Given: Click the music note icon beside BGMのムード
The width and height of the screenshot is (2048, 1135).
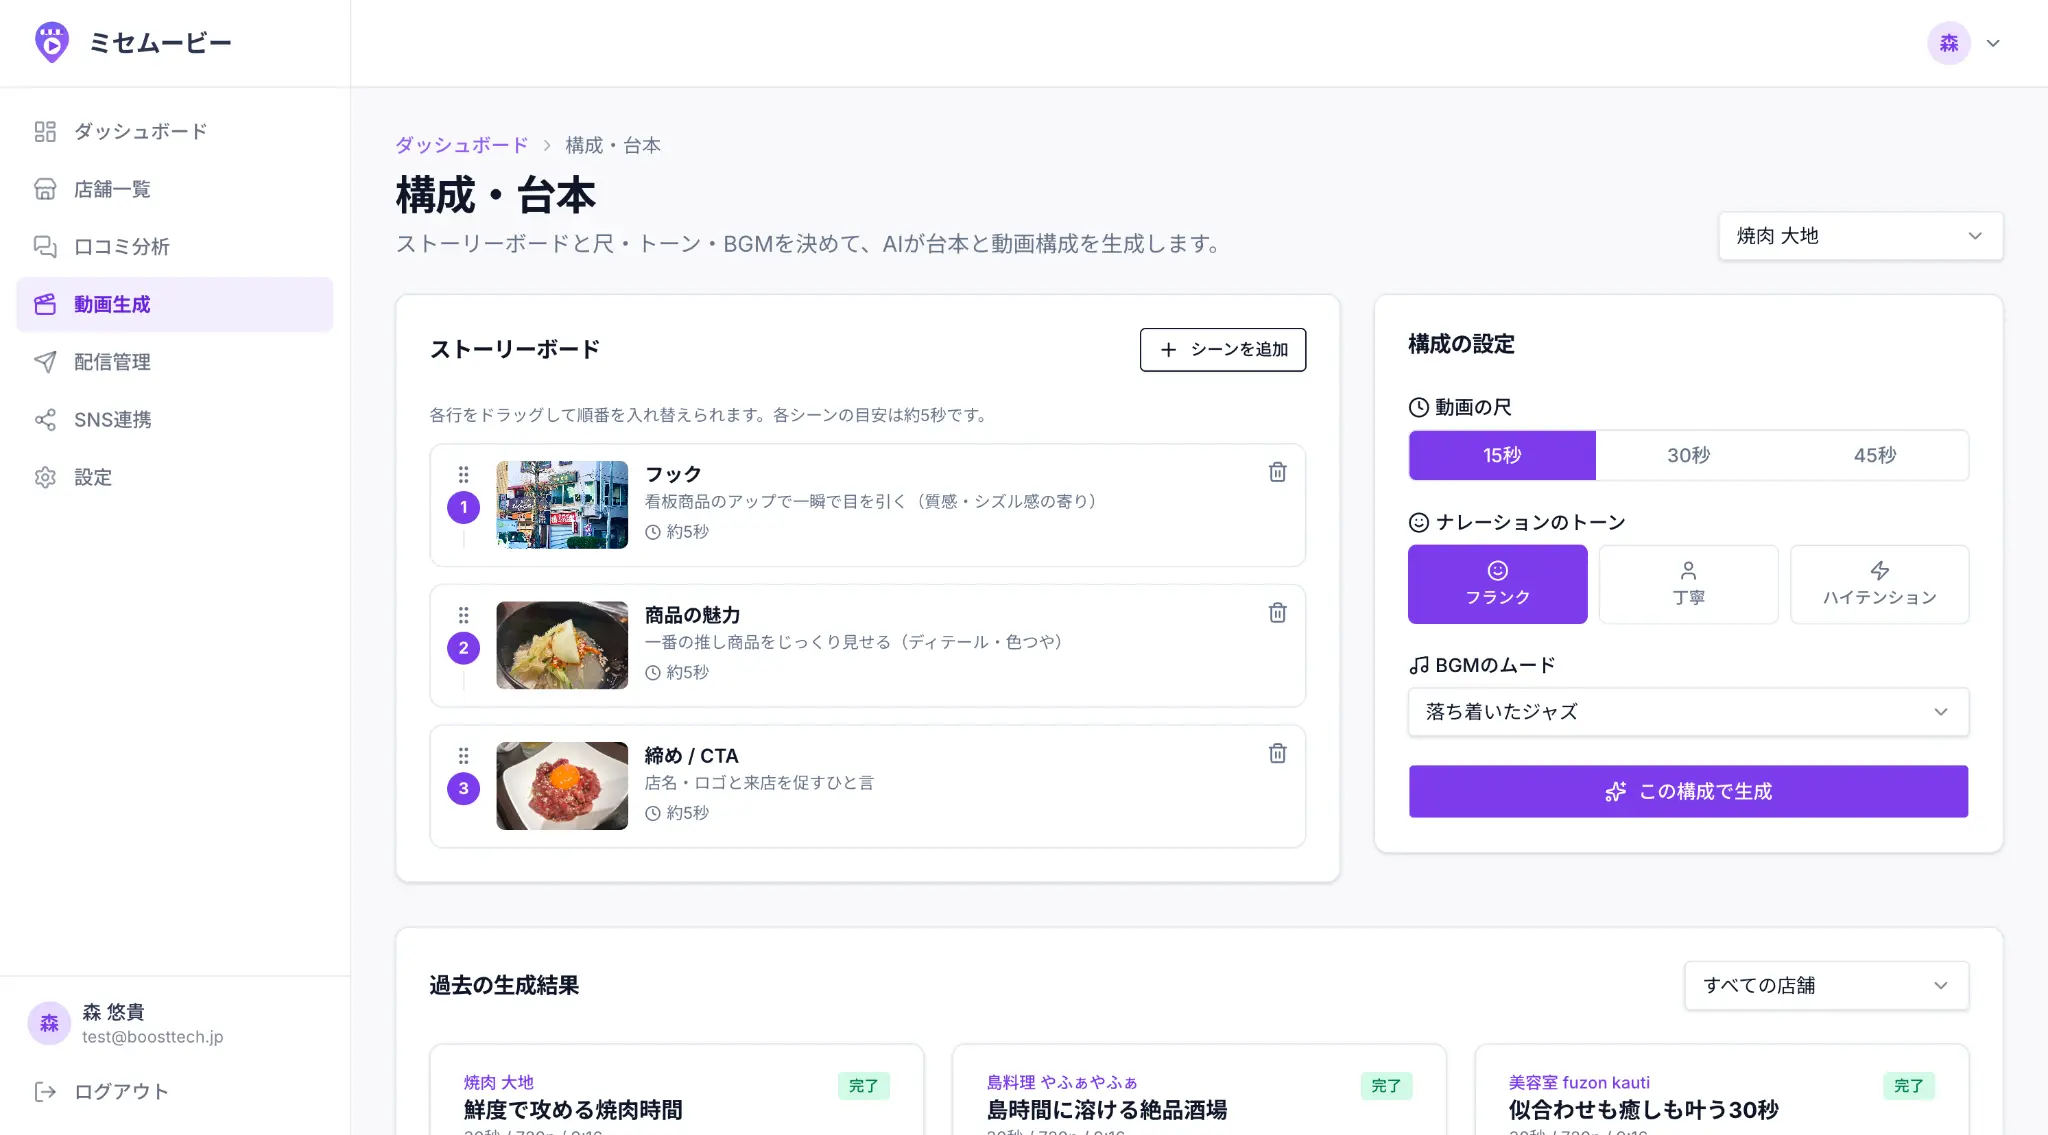Looking at the screenshot, I should tap(1418, 665).
